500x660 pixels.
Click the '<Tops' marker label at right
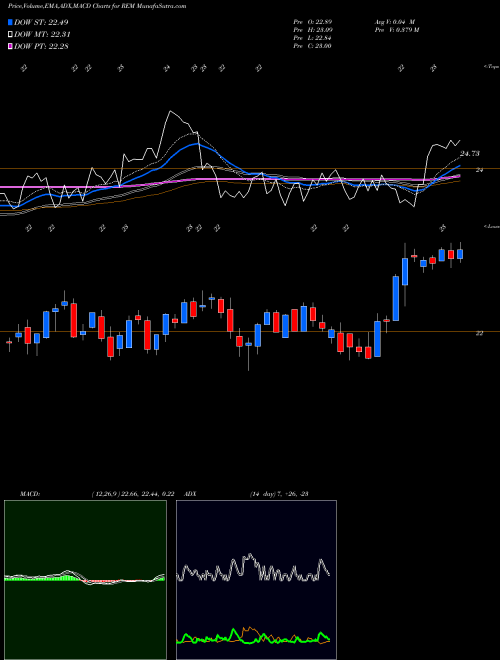tap(491, 67)
